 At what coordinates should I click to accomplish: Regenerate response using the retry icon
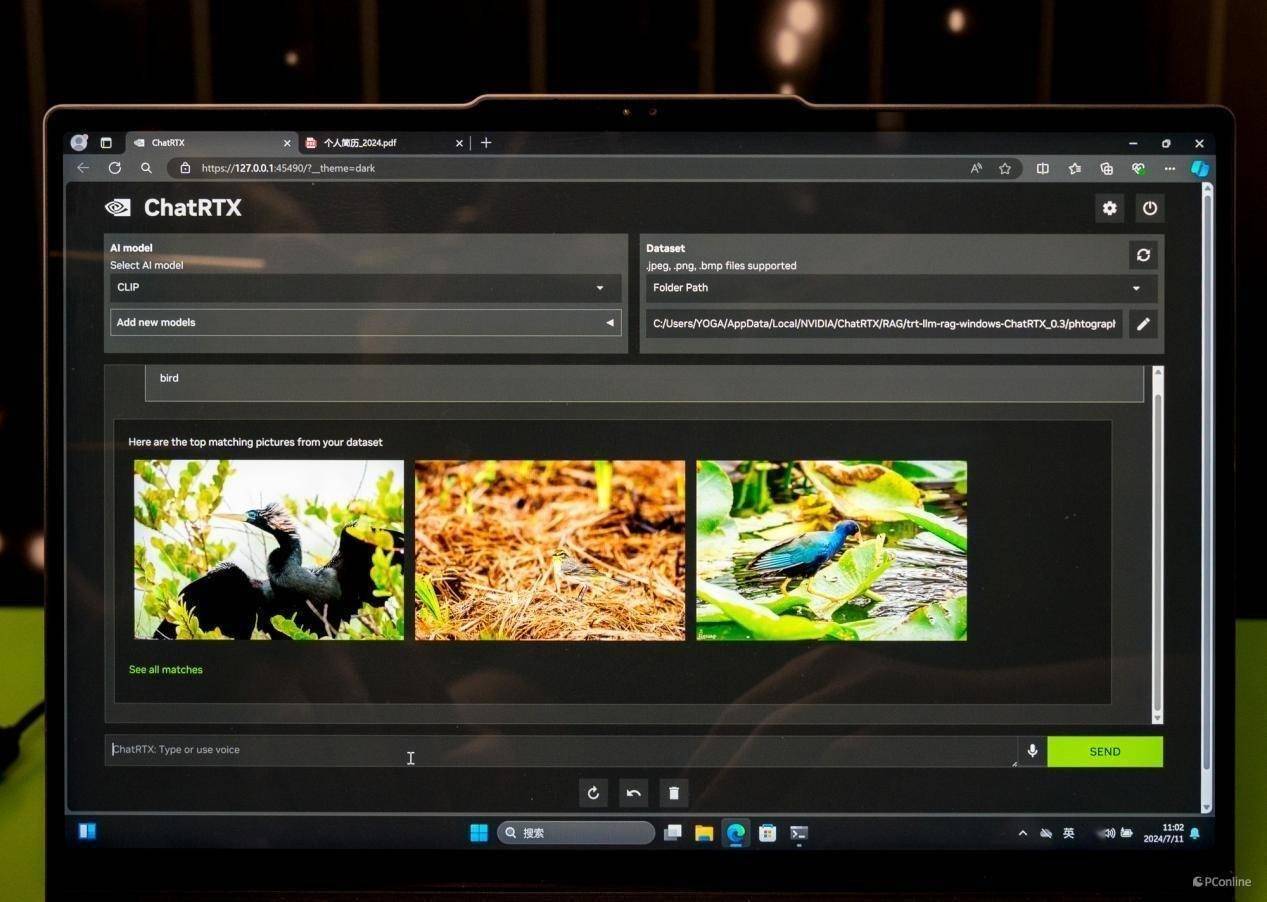[x=593, y=793]
